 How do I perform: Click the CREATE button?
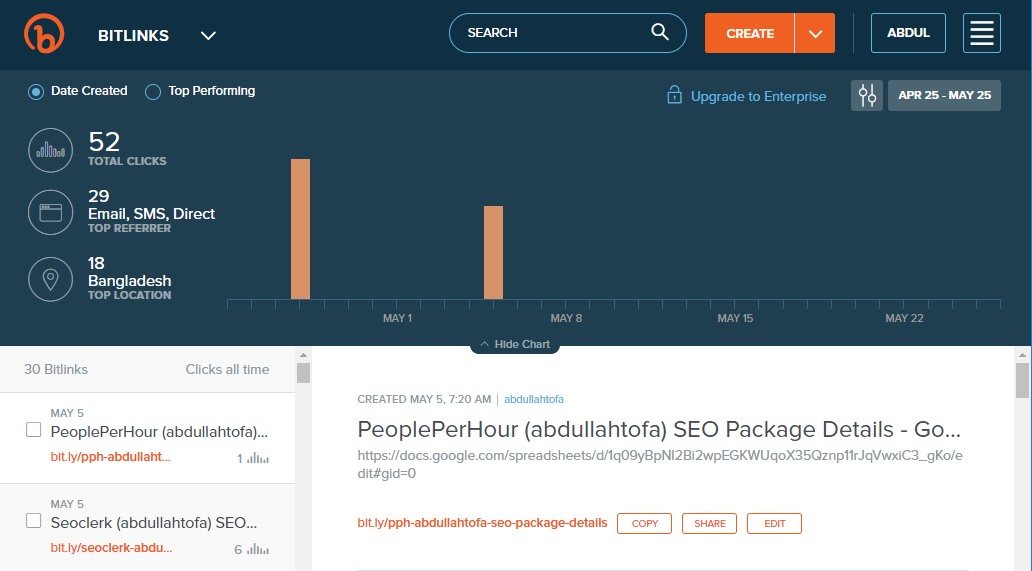[x=750, y=33]
